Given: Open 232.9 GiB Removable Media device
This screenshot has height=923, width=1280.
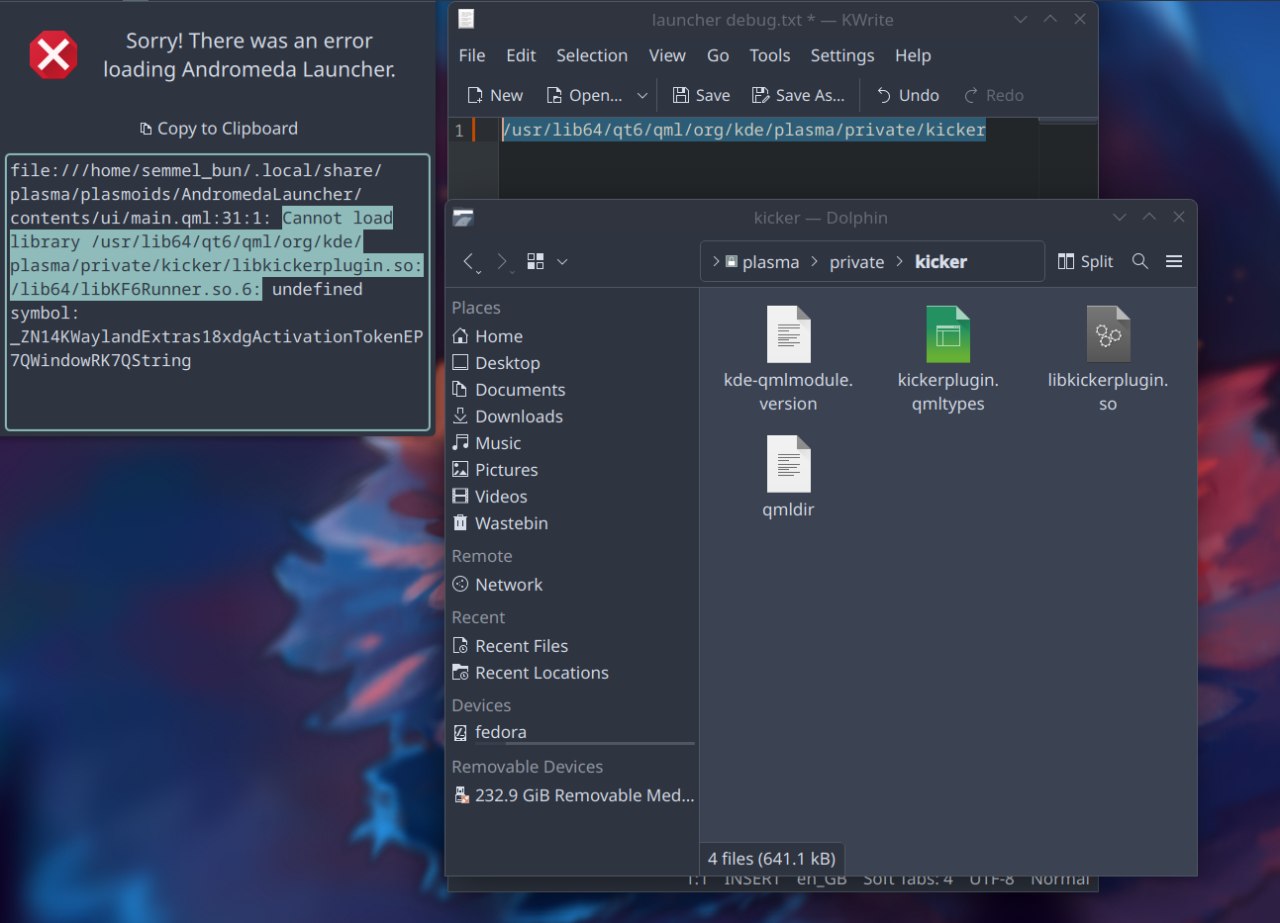Looking at the screenshot, I should [572, 796].
